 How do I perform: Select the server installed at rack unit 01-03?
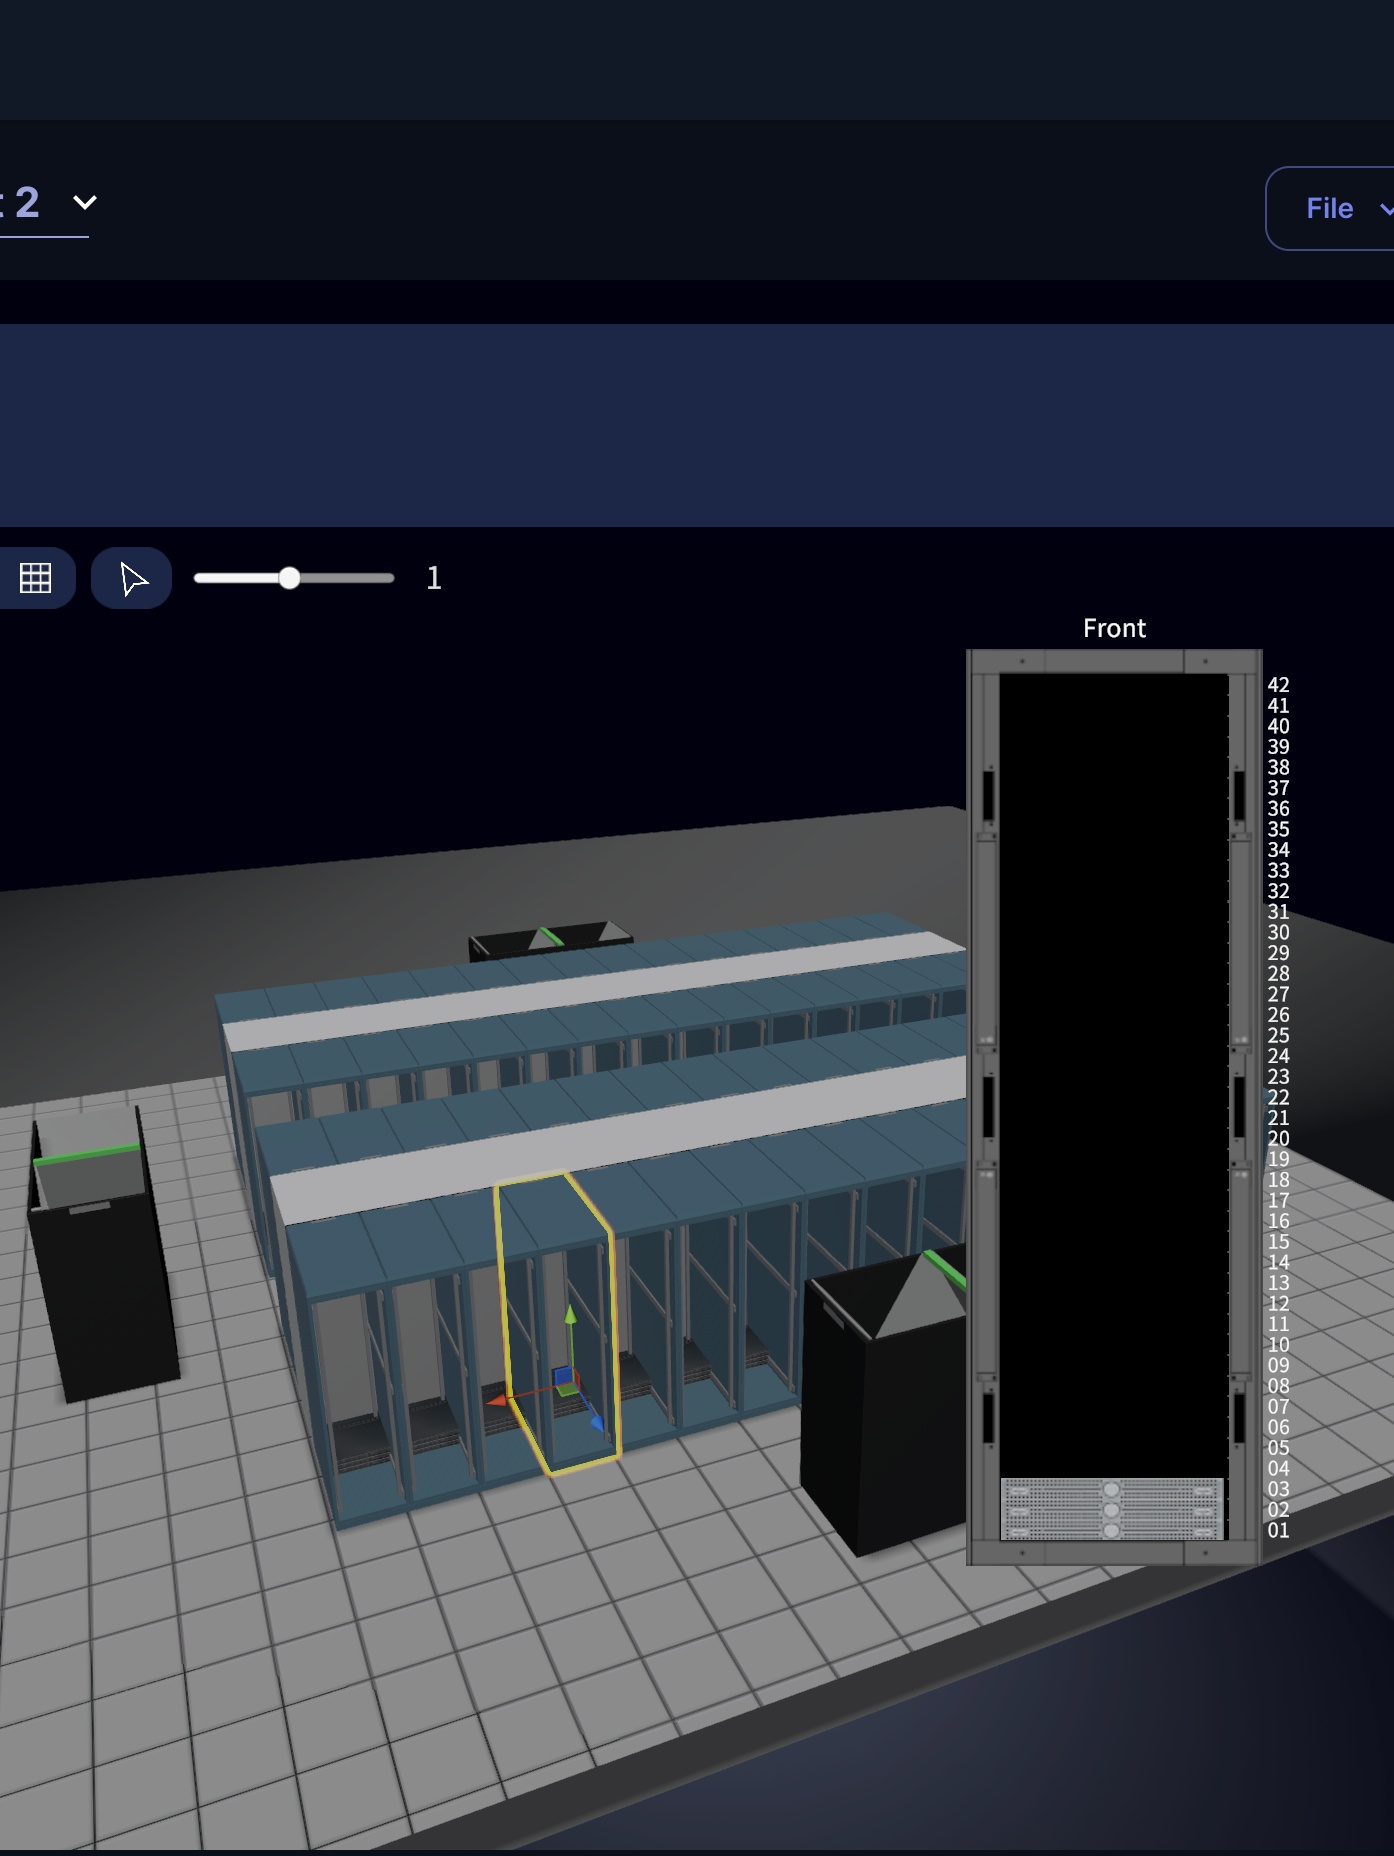1112,1509
